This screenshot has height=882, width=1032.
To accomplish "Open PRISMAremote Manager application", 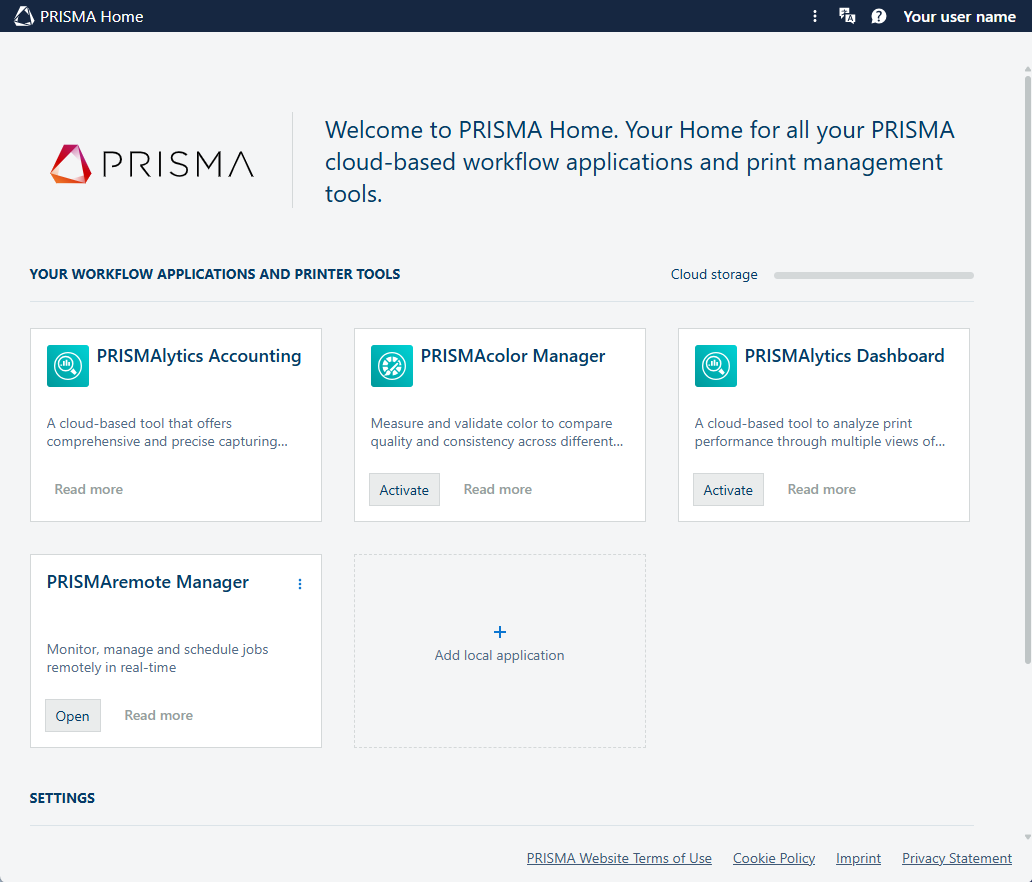I will click(x=73, y=716).
